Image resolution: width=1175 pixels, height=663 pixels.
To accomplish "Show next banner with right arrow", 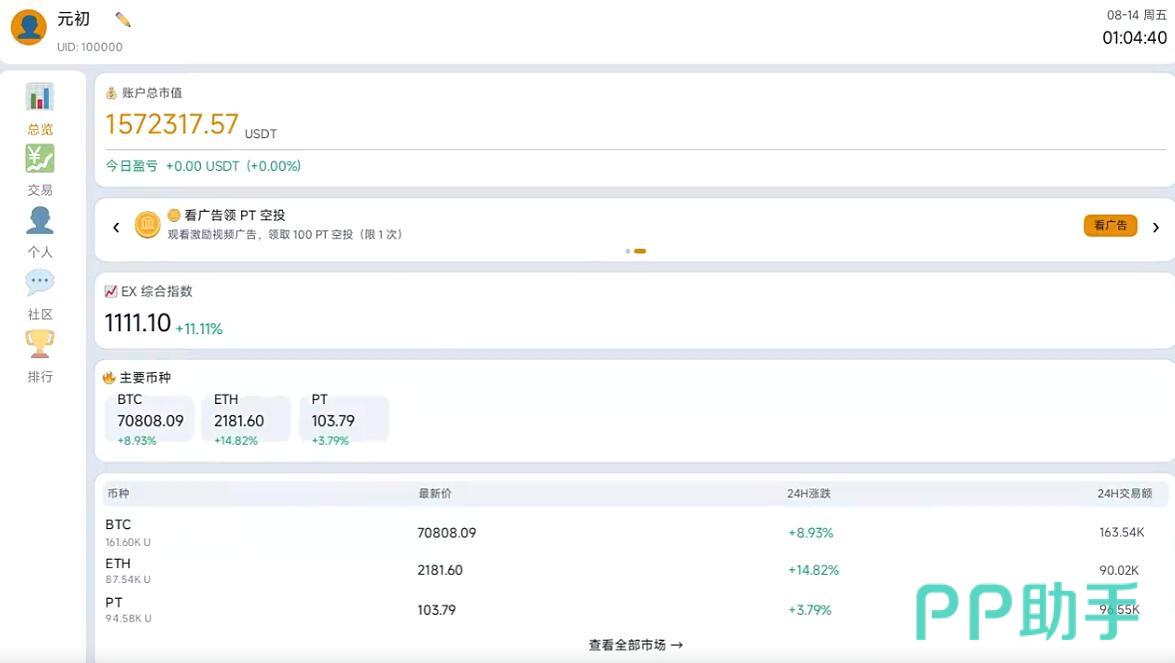I will click(1156, 227).
